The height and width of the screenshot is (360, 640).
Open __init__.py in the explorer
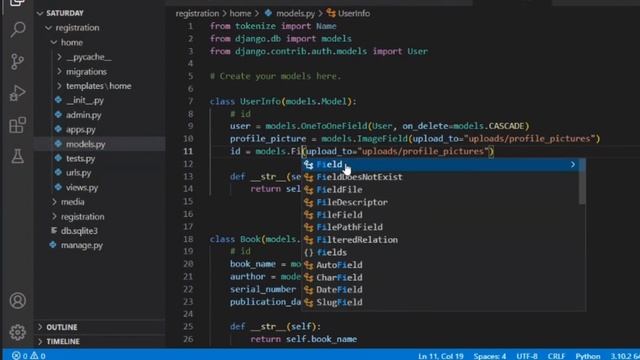[85, 100]
